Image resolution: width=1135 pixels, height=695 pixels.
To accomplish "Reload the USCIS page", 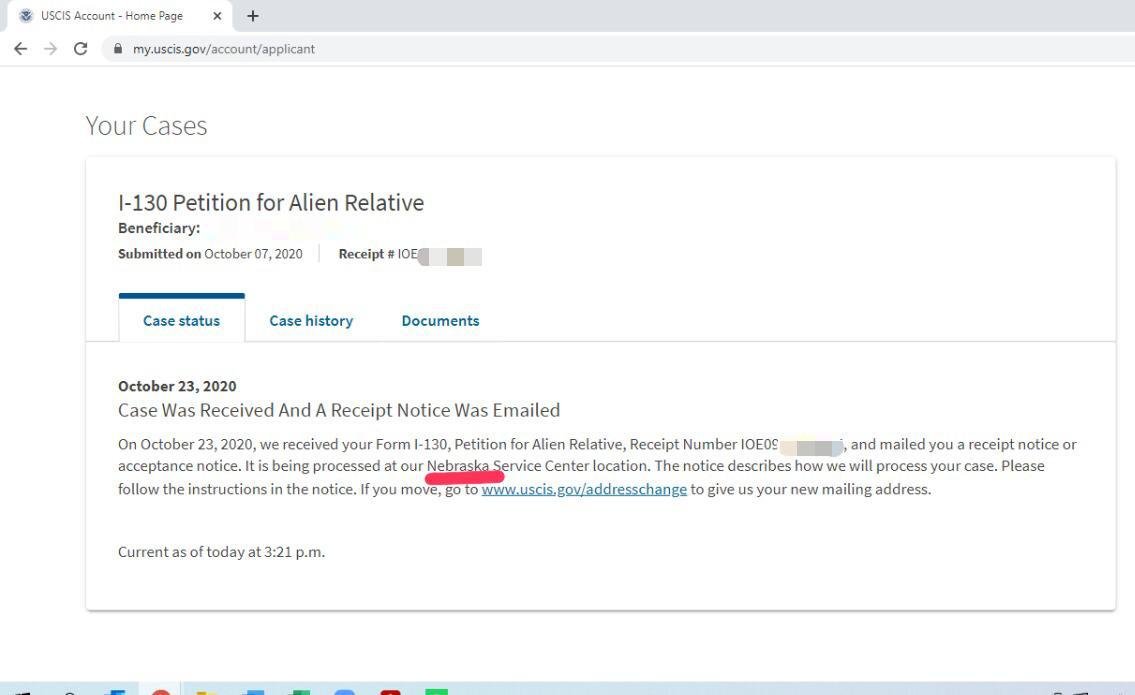I will [x=80, y=49].
